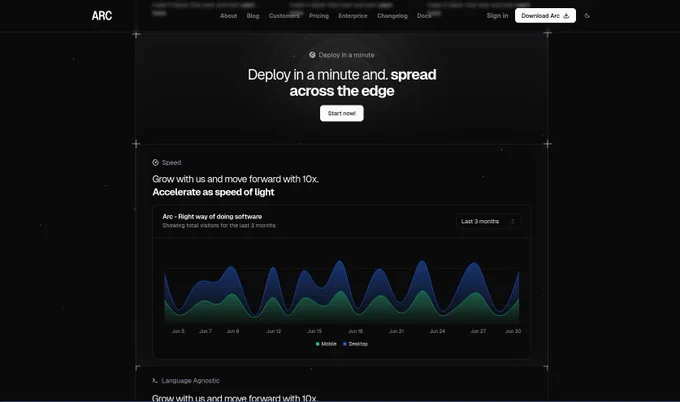
Task: Click the Jun 27 axis label
Action: coord(478,331)
